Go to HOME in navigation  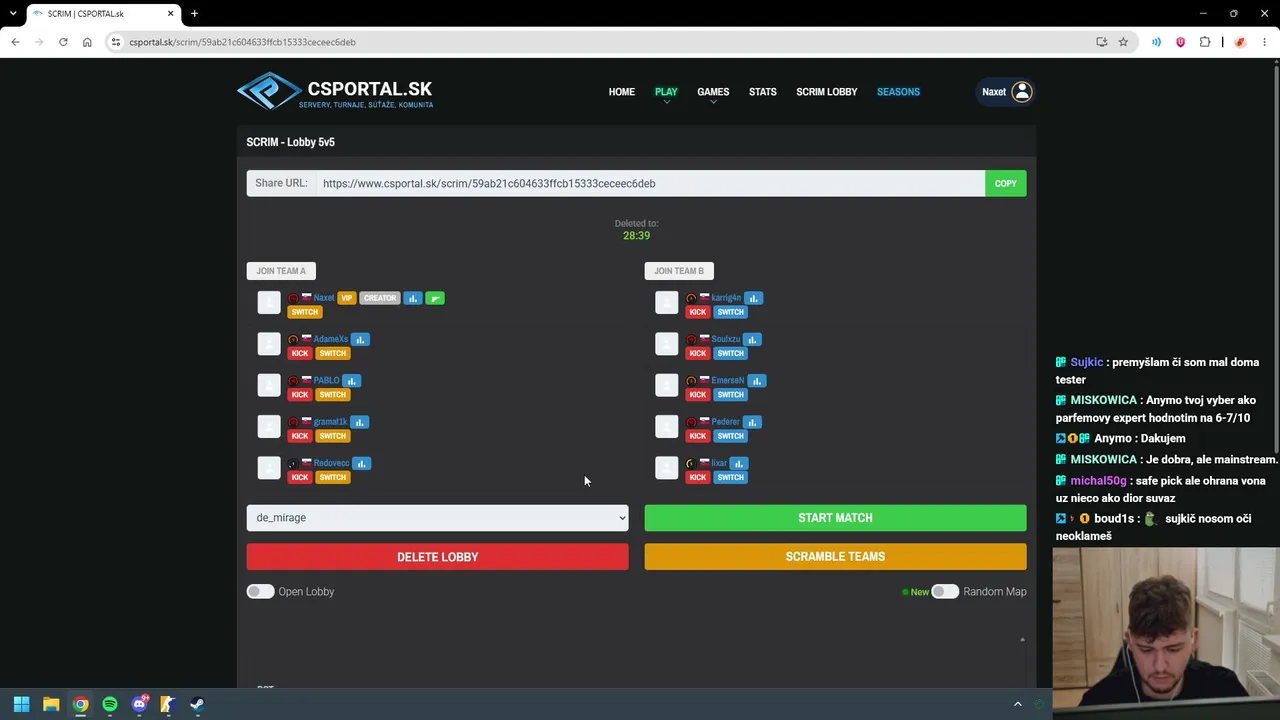click(x=622, y=92)
